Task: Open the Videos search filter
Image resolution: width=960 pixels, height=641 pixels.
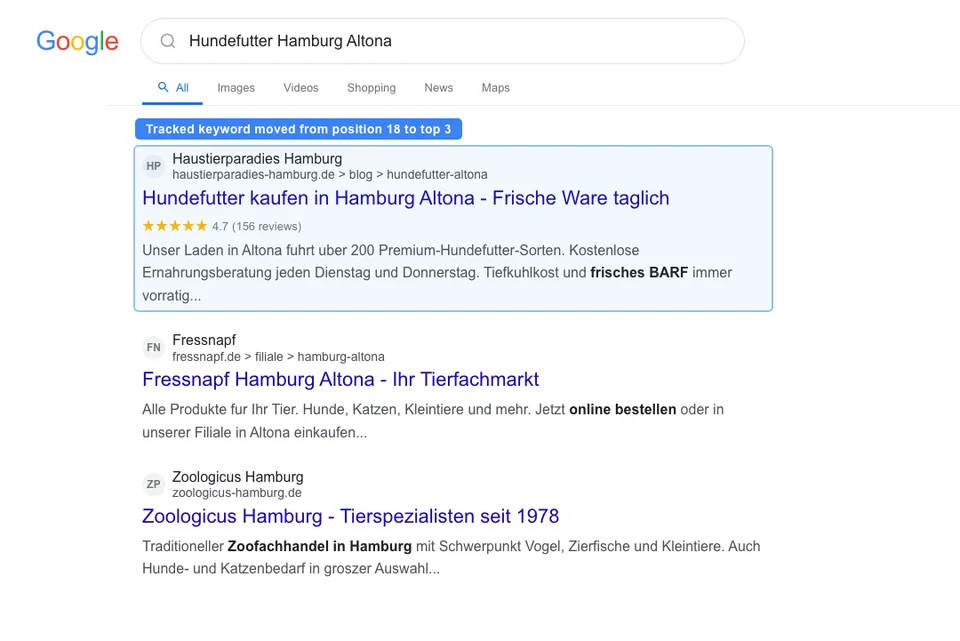Action: (x=300, y=88)
